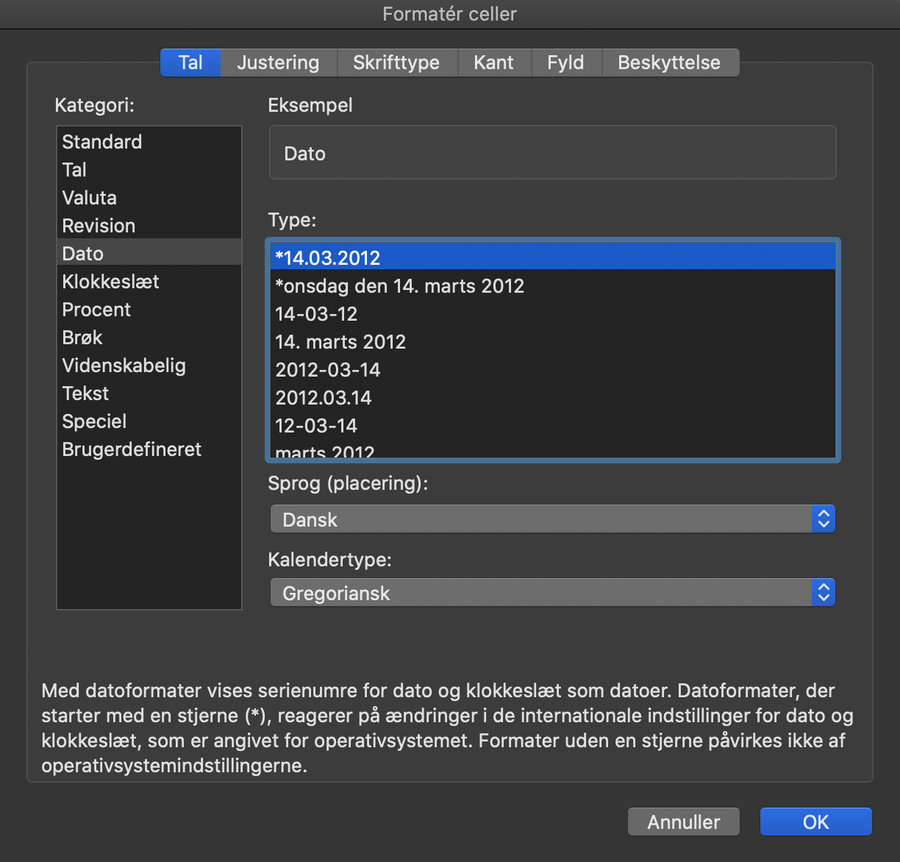Click the Dansk language selector arrows
Viewport: 900px width, 862px height.
(x=823, y=519)
